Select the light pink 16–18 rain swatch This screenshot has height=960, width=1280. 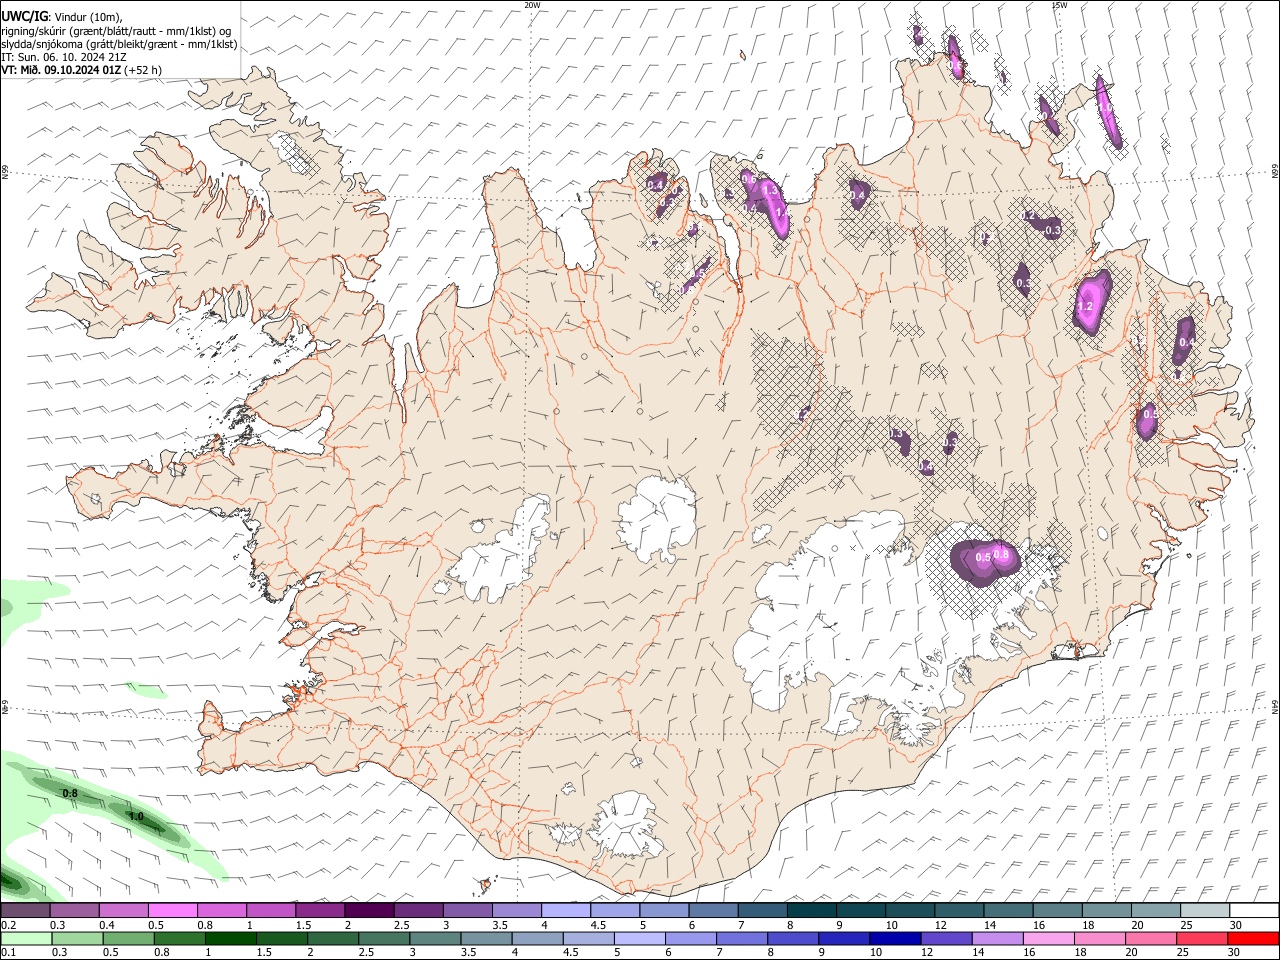1048,938
